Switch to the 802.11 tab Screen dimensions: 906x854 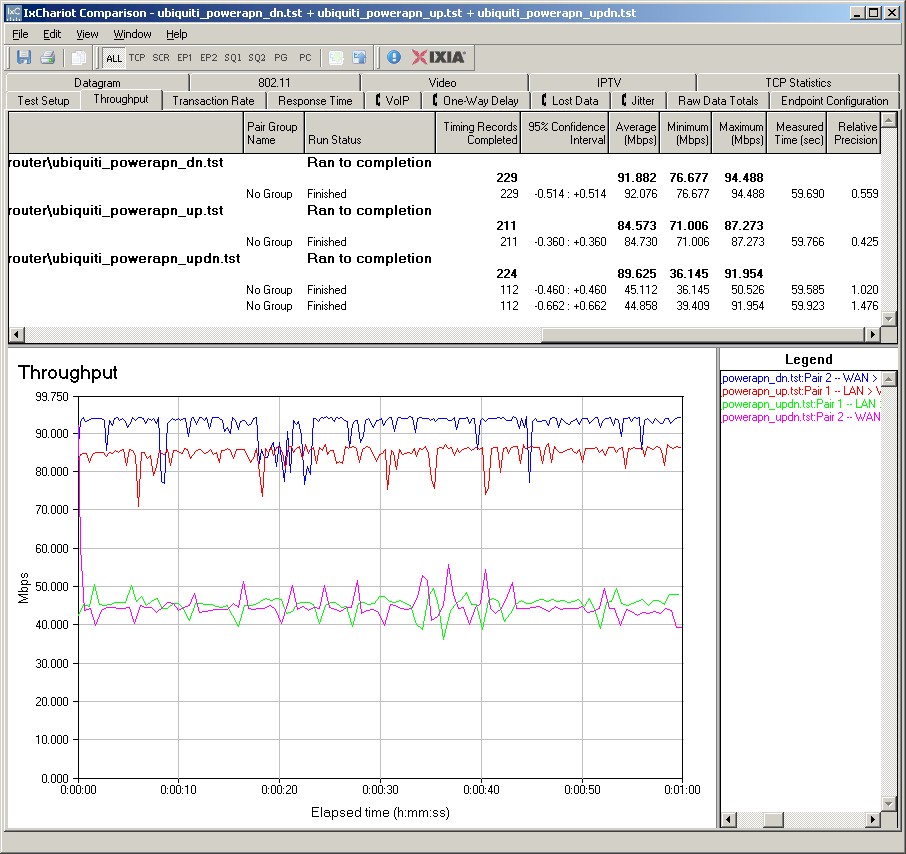[274, 83]
